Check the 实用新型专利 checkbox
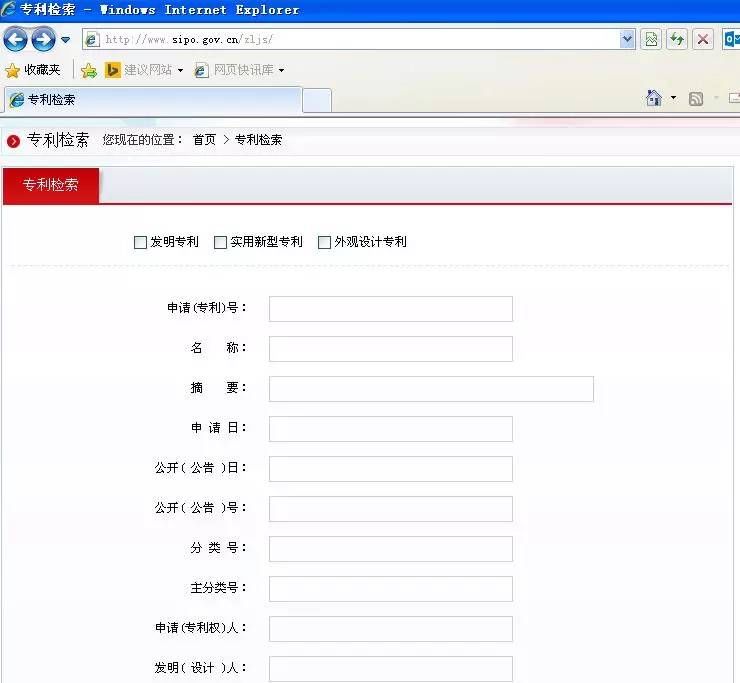Image resolution: width=740 pixels, height=683 pixels. 220,243
